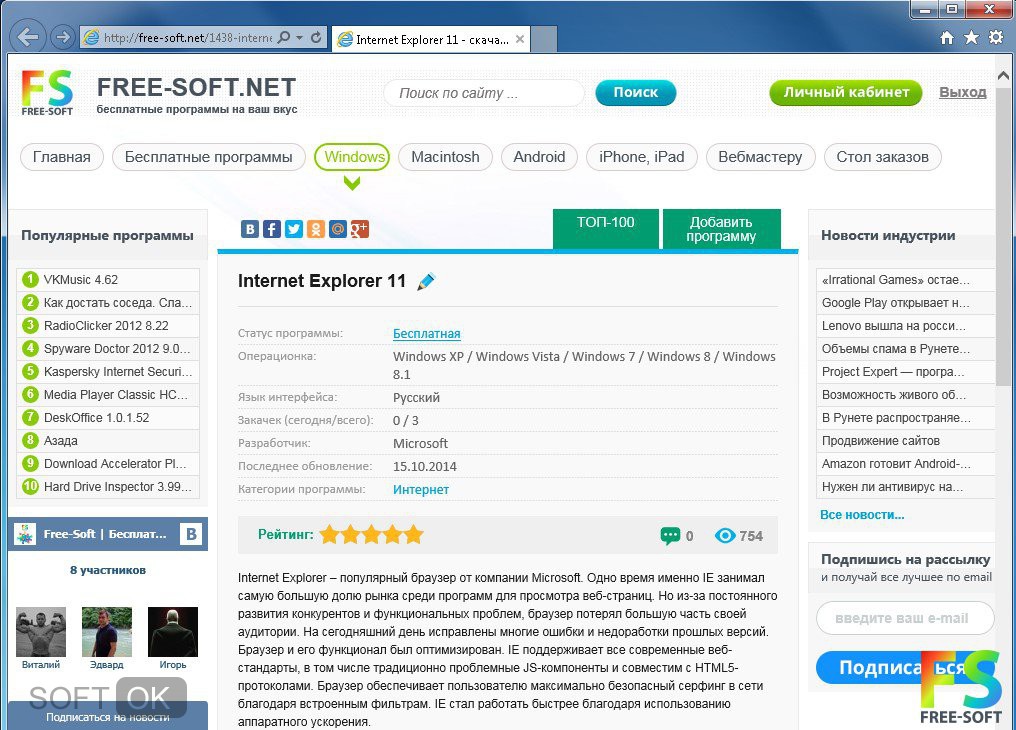Expand the green chevron under Windows
Image resolution: width=1016 pixels, height=730 pixels.
point(352,183)
